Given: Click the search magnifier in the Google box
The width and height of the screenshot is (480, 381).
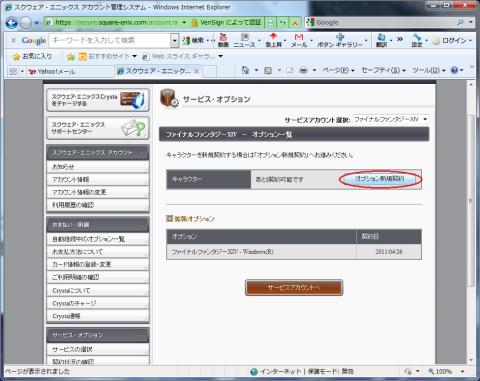Looking at the screenshot, I should pyautogui.click(x=461, y=22).
